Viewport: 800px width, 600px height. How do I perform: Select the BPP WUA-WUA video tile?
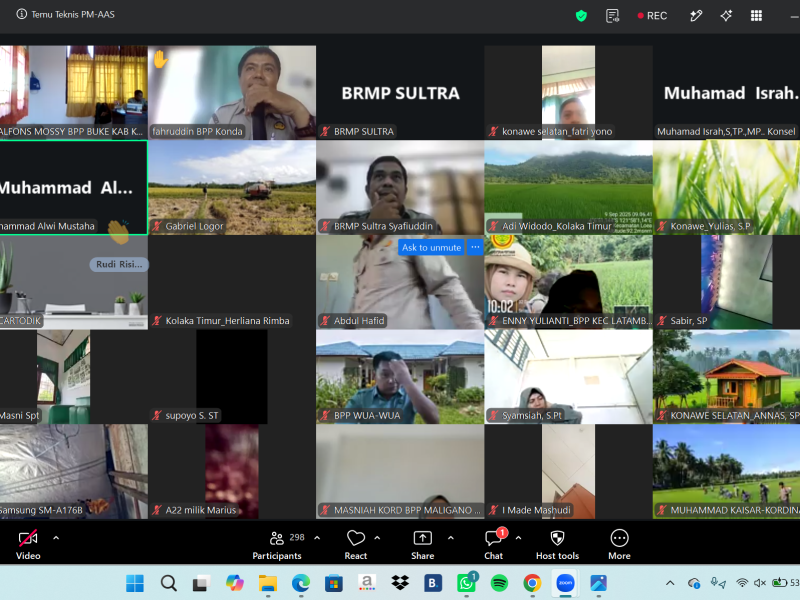click(400, 377)
